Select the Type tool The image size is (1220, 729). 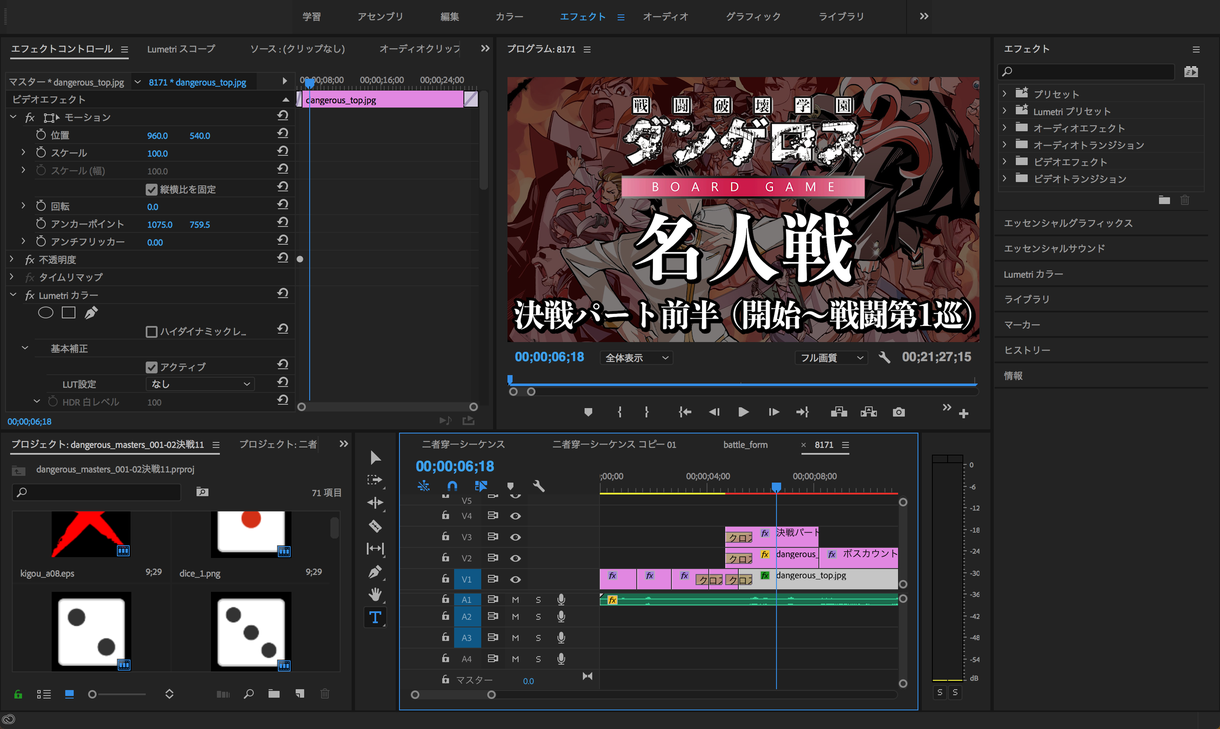click(x=375, y=618)
